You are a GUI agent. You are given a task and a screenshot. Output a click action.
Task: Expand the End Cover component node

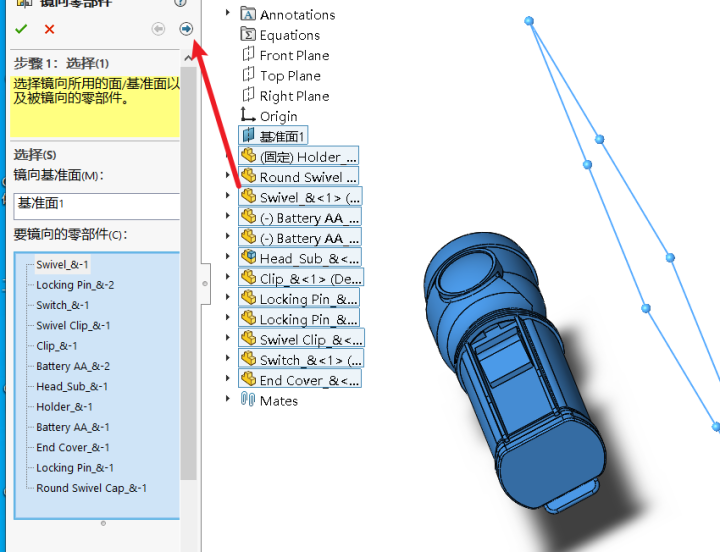pyautogui.click(x=228, y=378)
